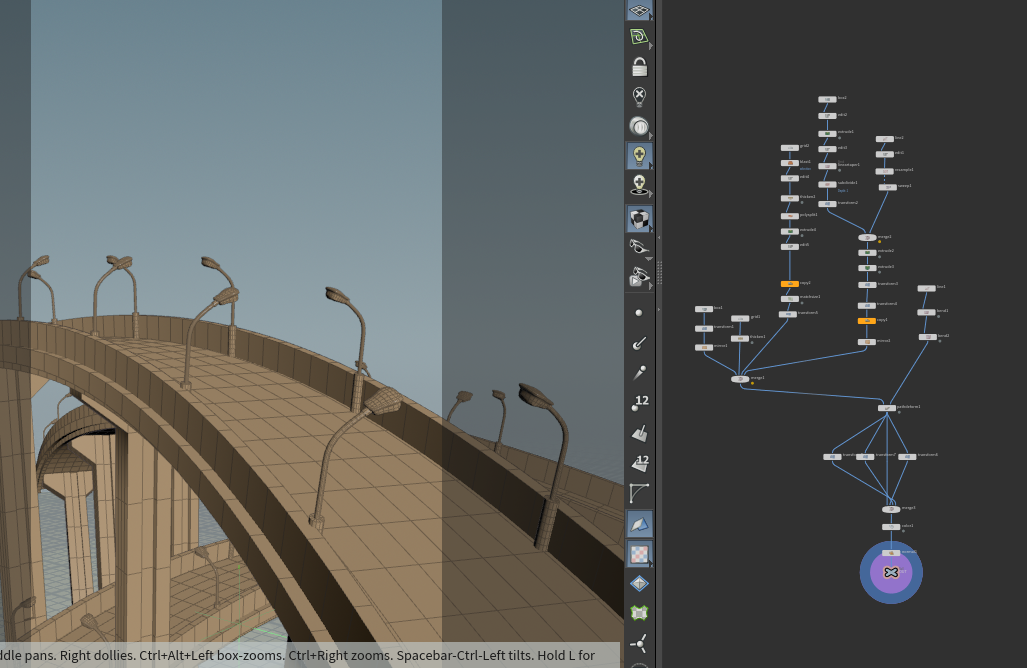Viewport: 1027px width, 668px height.
Task: Toggle the checkered material cube display icon
Action: coord(639,219)
